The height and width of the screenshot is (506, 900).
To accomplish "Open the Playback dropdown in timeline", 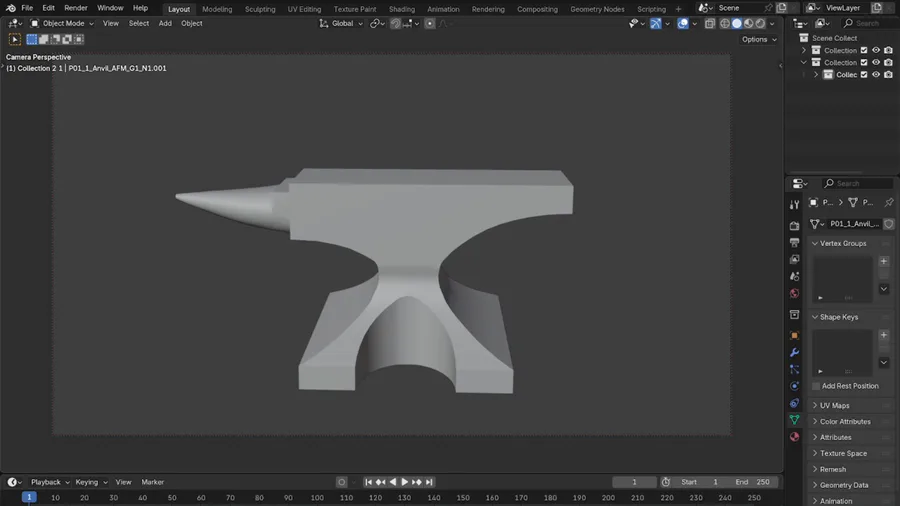I will click(x=49, y=482).
